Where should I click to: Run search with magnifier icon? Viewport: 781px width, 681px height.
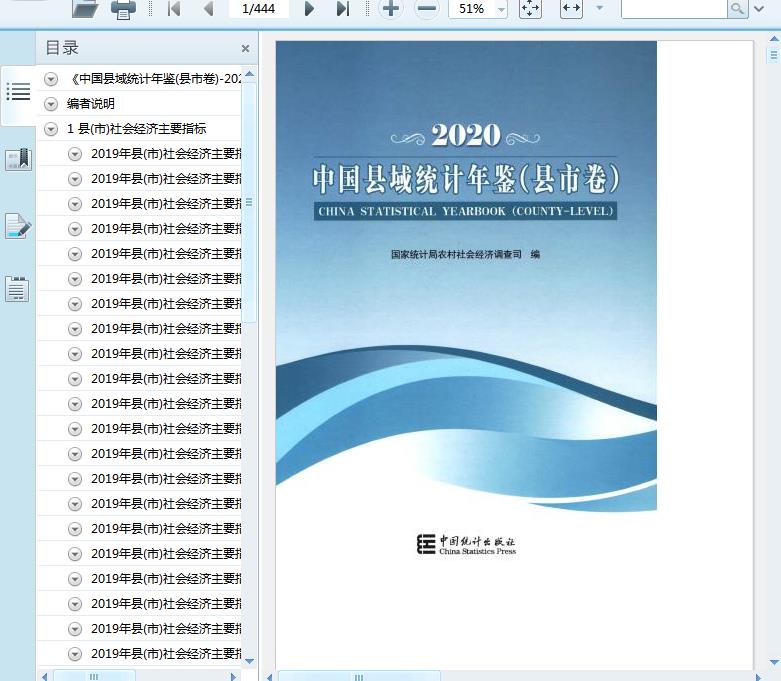coord(737,8)
